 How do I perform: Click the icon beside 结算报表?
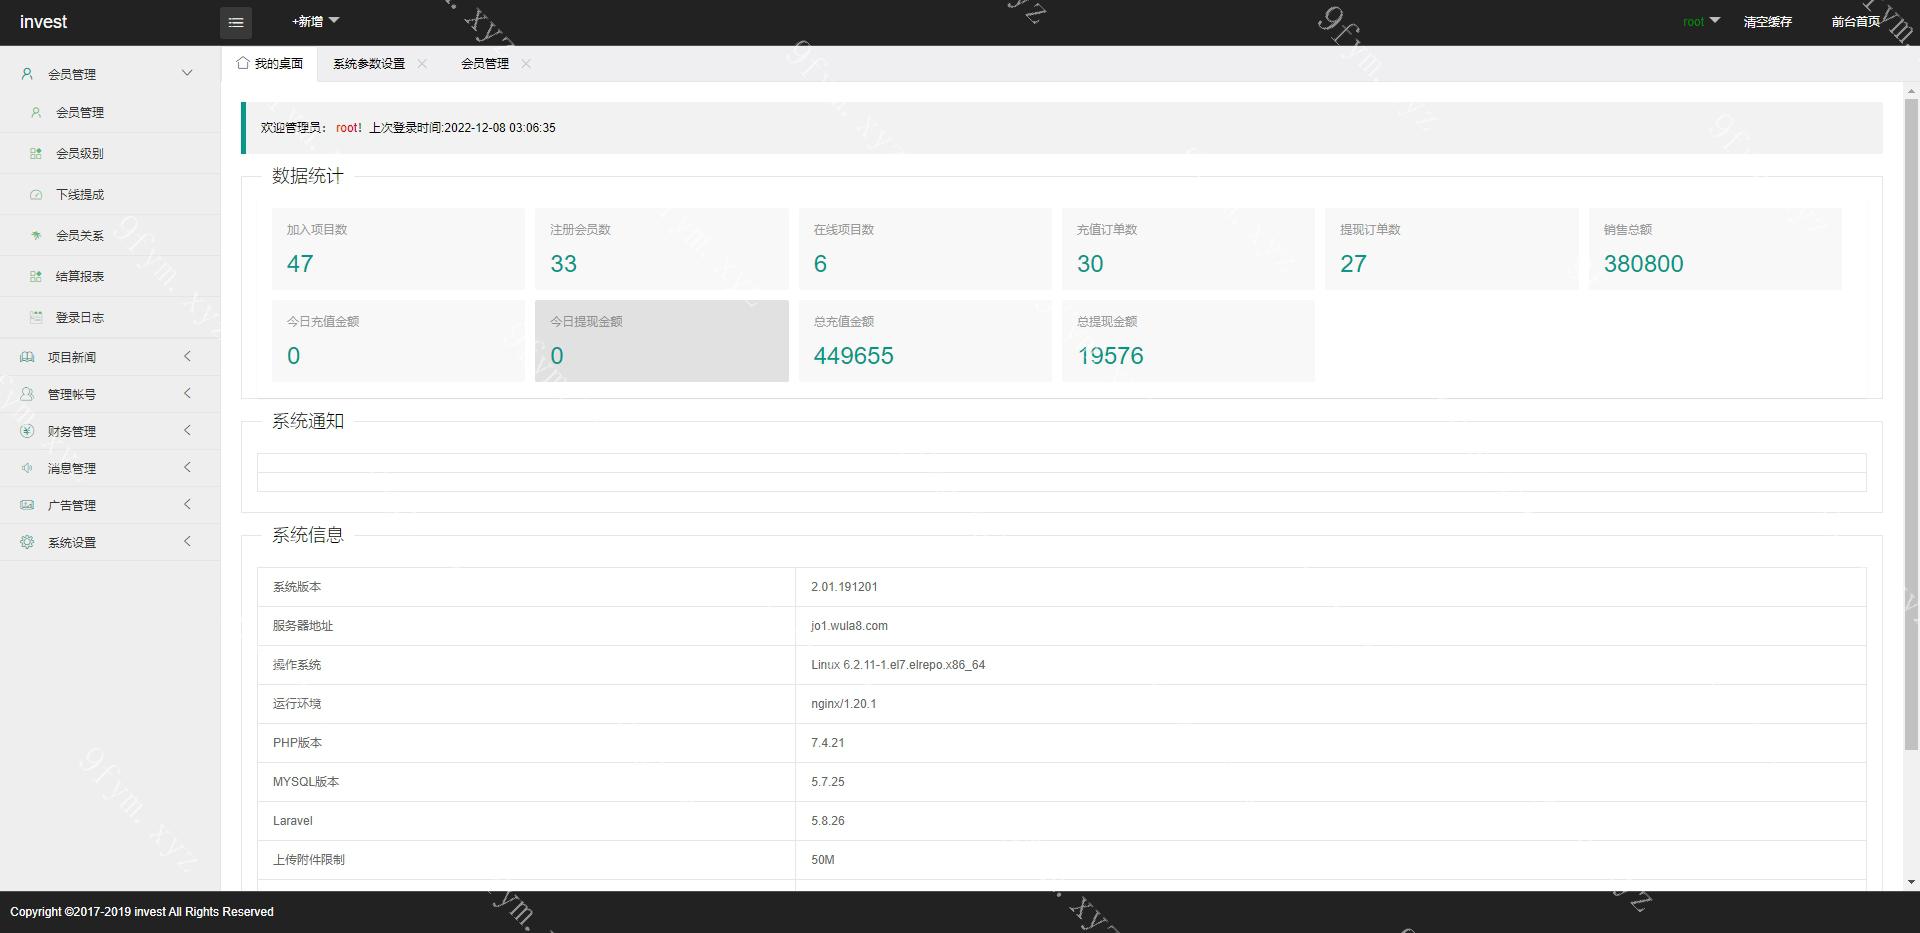pyautogui.click(x=36, y=276)
